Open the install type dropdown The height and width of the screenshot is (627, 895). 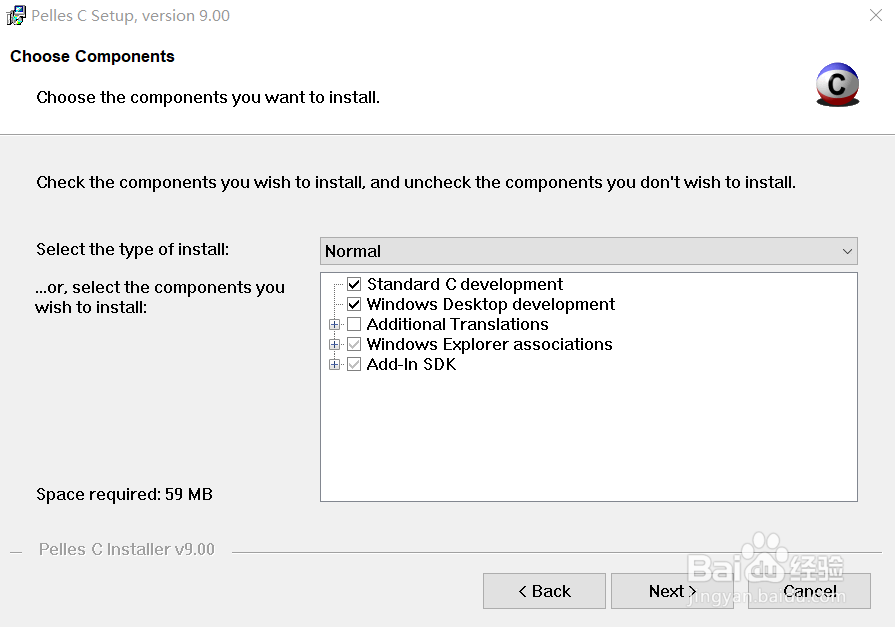pyautogui.click(x=588, y=251)
